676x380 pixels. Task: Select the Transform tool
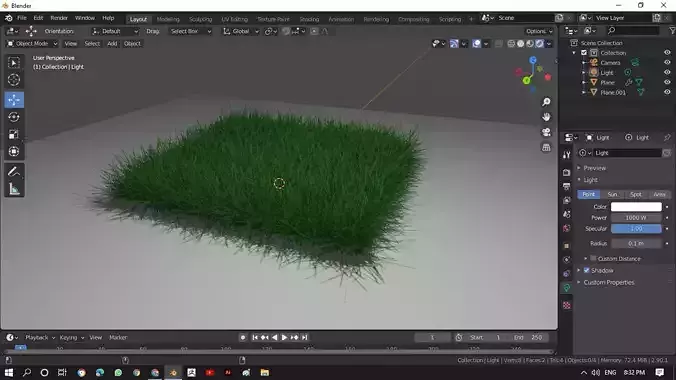point(14,151)
